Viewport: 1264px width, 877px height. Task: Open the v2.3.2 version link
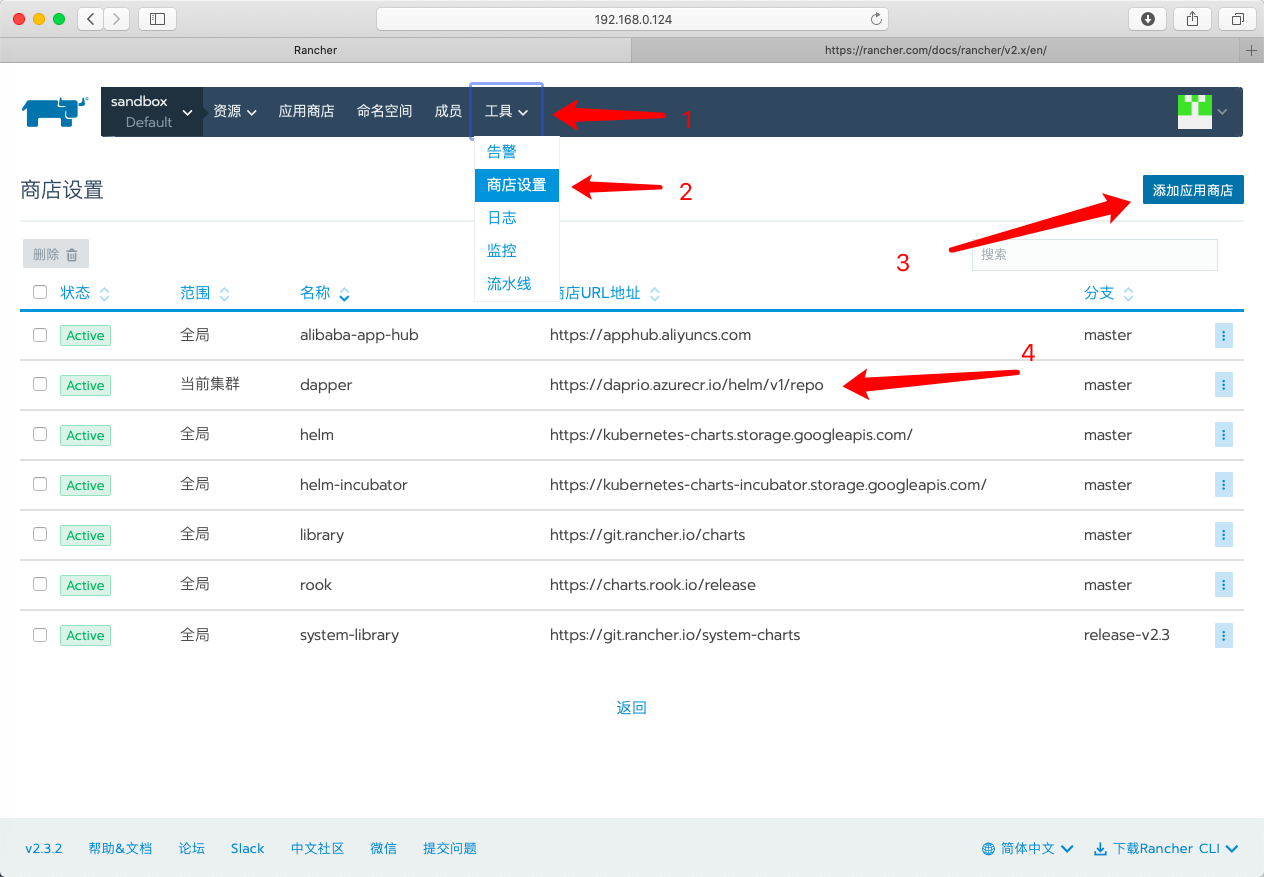44,848
